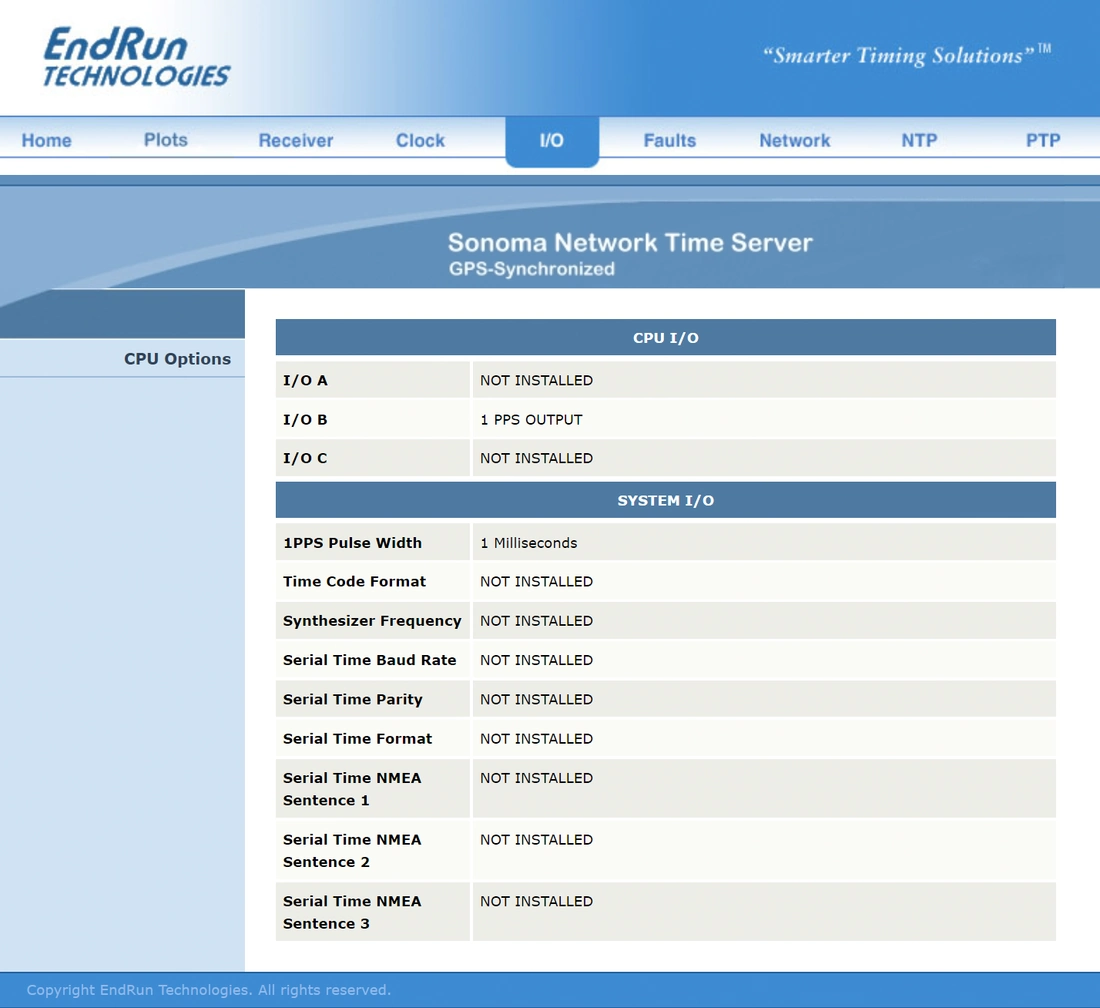Select the I/O C row label
The image size is (1100, 1008).
[305, 458]
